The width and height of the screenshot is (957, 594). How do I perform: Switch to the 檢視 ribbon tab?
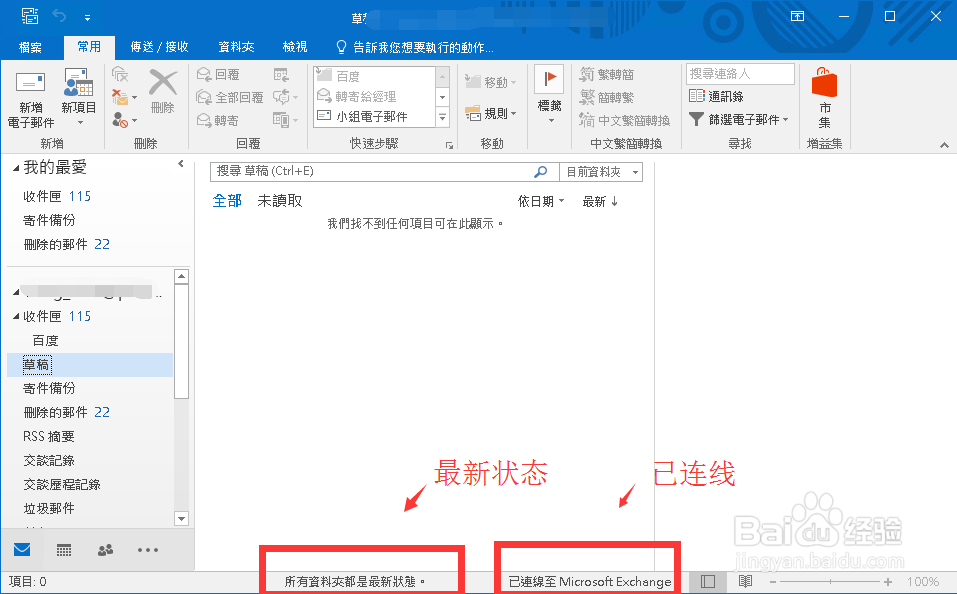click(295, 46)
